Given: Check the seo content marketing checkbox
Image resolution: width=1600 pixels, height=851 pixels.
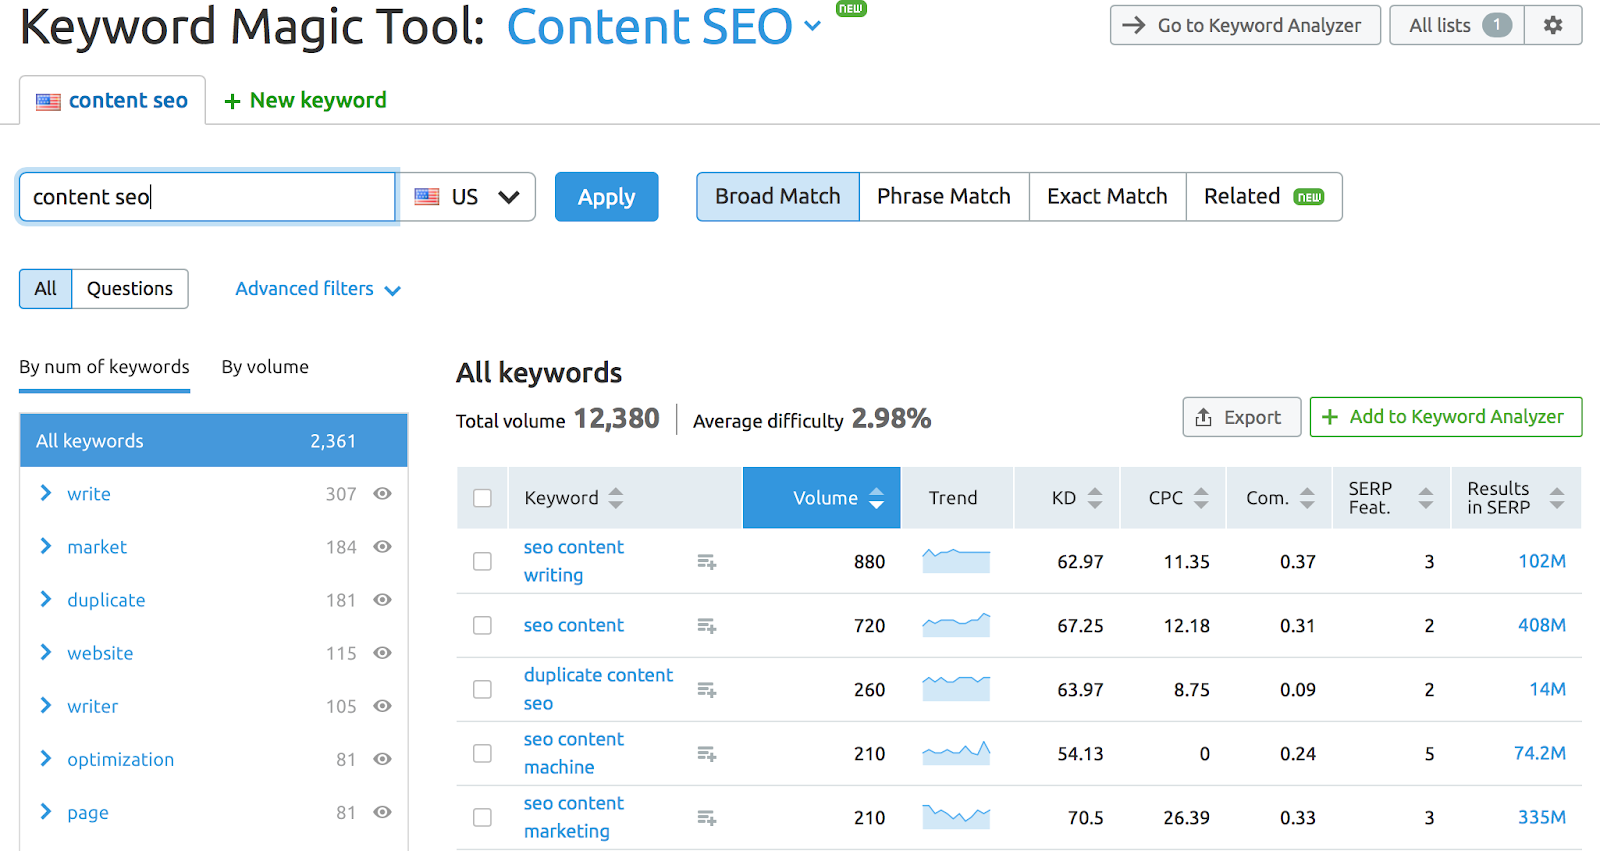Looking at the screenshot, I should (482, 817).
